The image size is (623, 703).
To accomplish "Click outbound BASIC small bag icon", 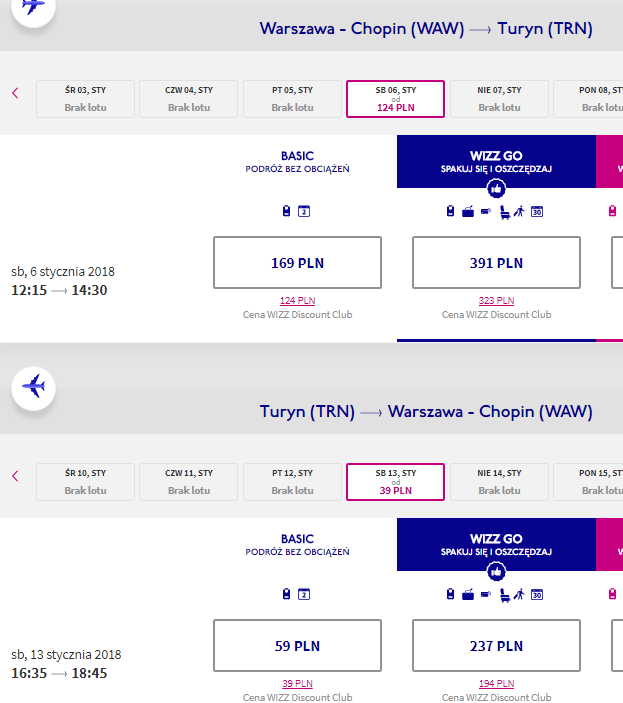I will click(x=286, y=211).
